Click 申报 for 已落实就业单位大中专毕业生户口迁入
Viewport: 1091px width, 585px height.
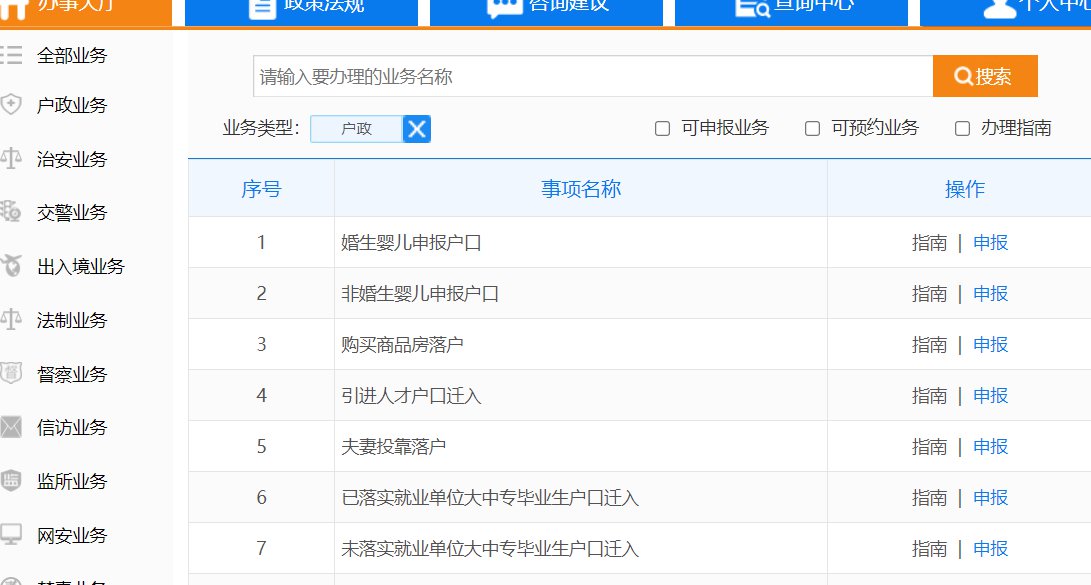[x=990, y=497]
